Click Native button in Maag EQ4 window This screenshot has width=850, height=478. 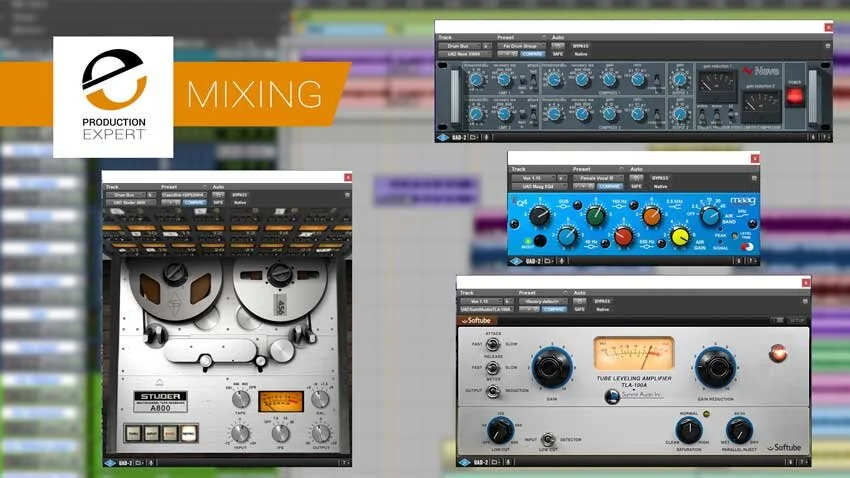(660, 186)
